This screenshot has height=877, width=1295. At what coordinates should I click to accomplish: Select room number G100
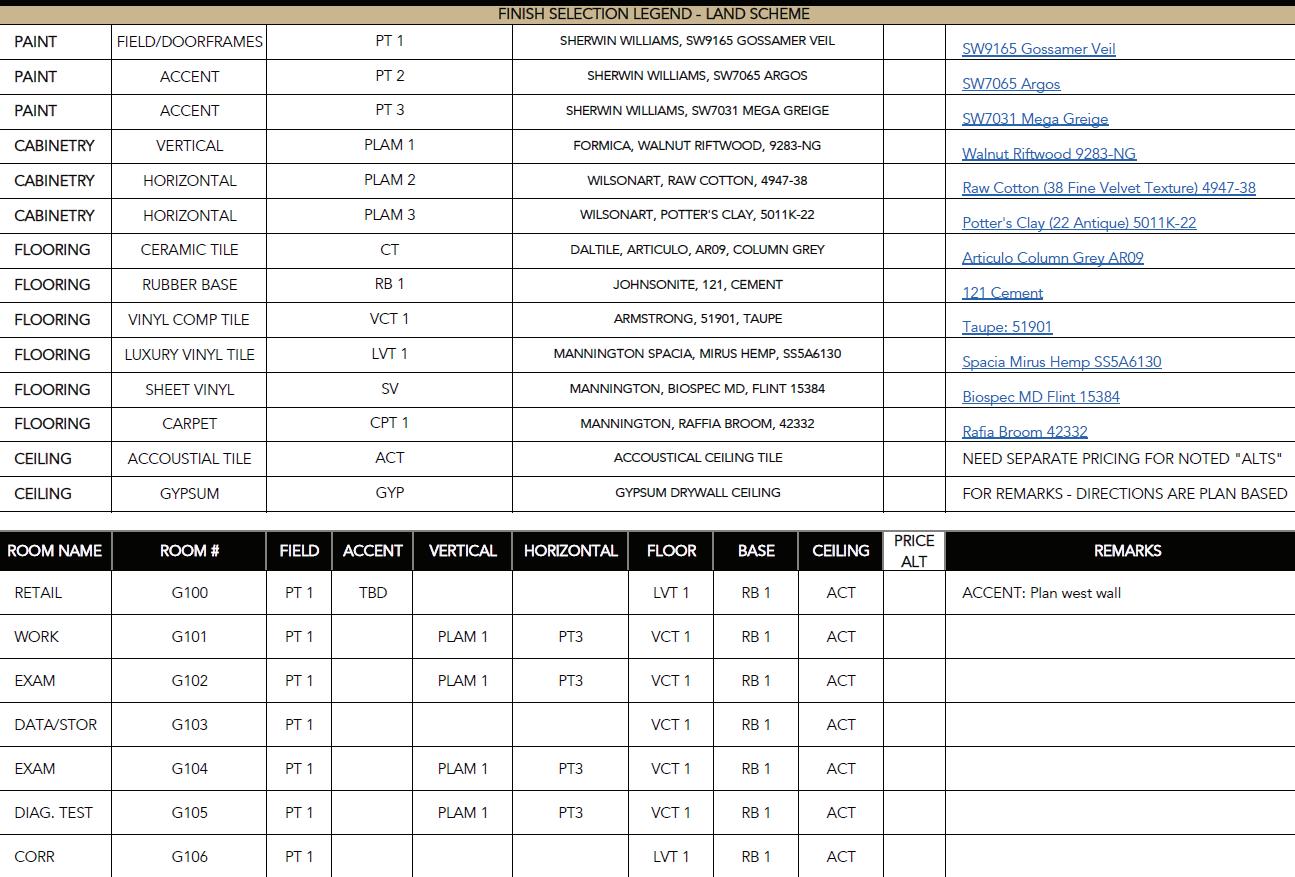coord(189,593)
